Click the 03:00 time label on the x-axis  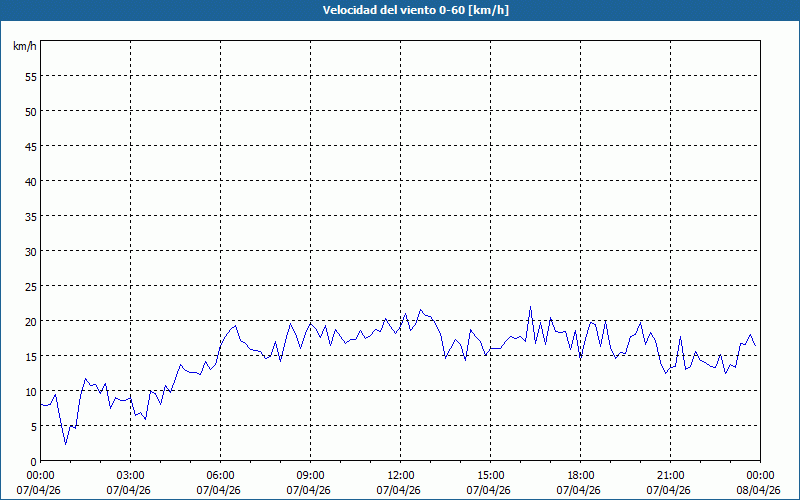130,475
